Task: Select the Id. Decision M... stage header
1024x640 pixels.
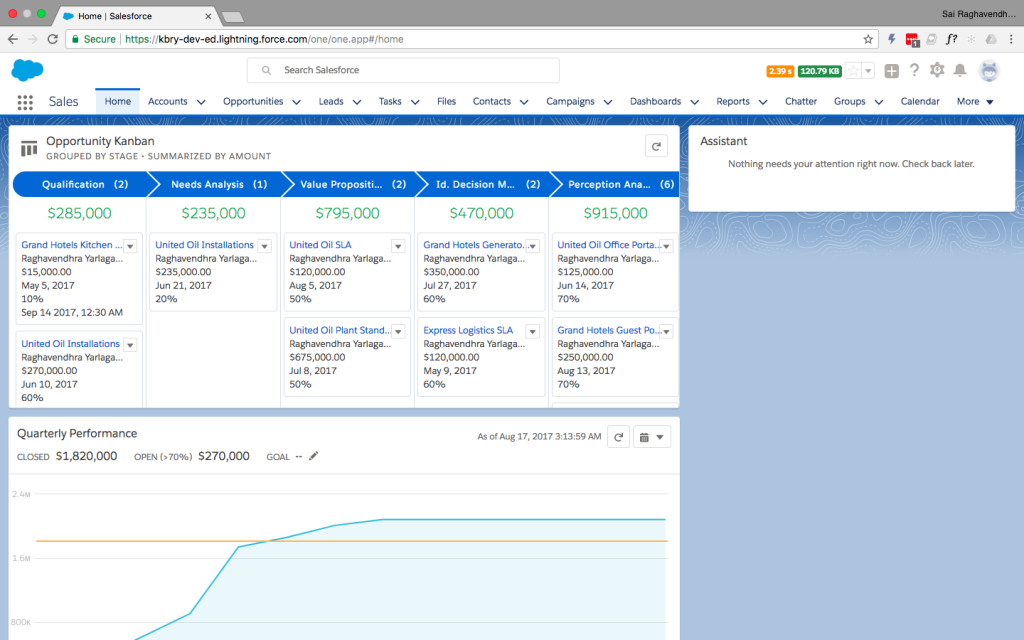Action: (487, 184)
